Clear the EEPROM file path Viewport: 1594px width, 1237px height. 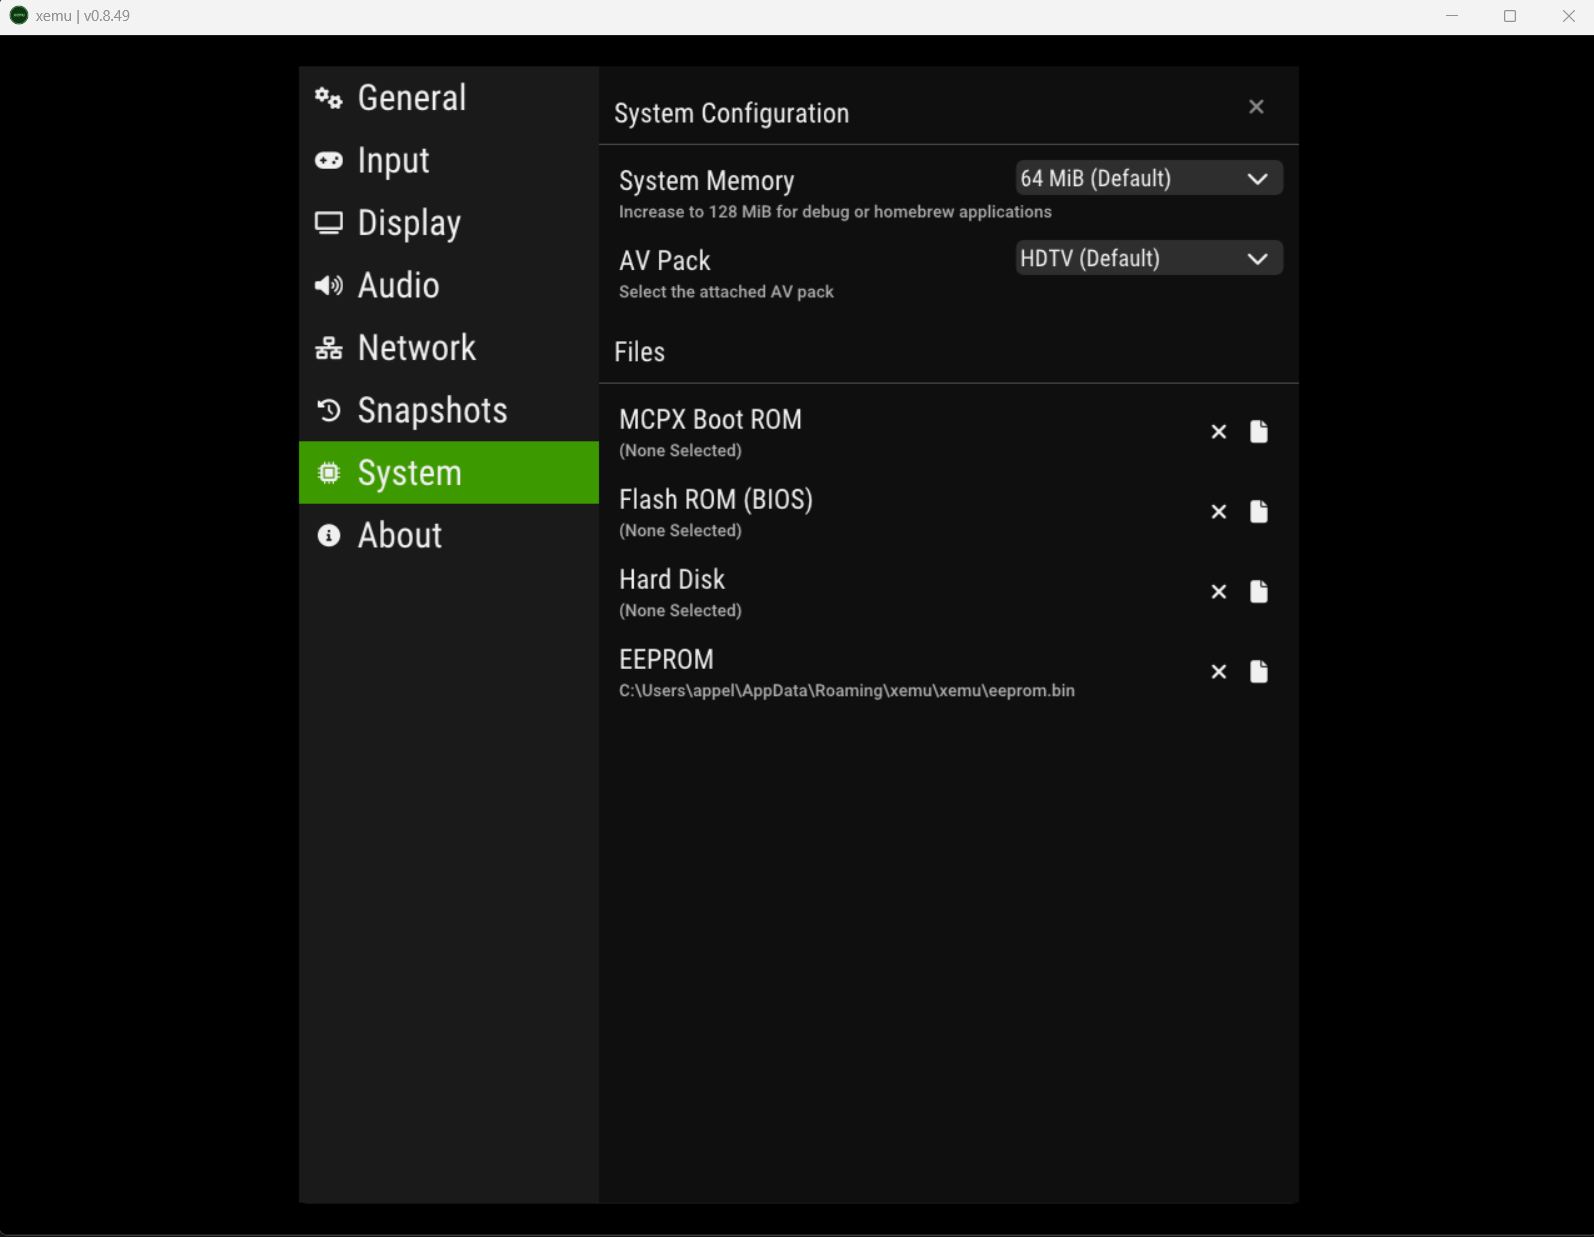click(1219, 672)
